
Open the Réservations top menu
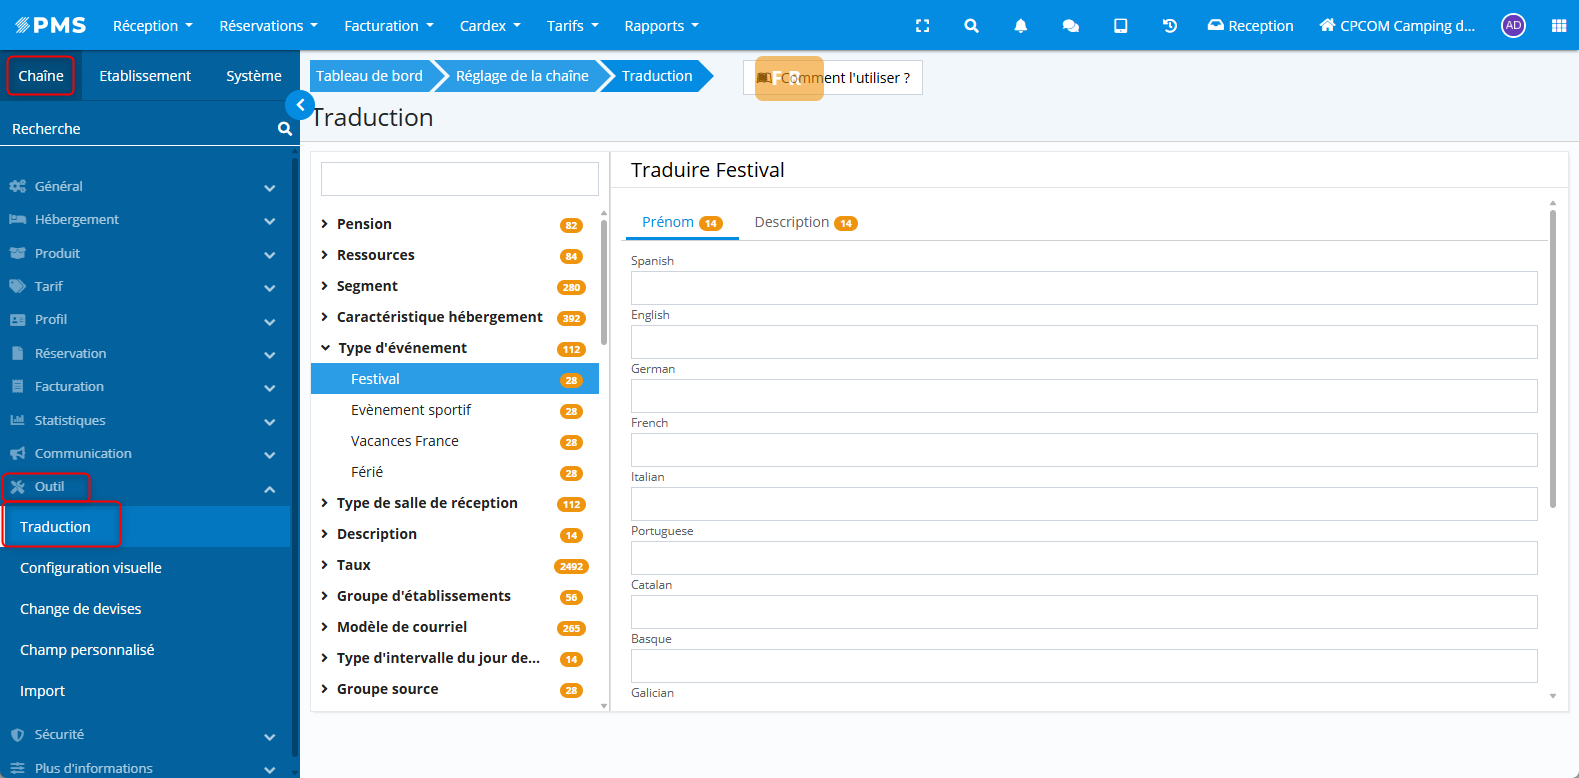point(268,26)
